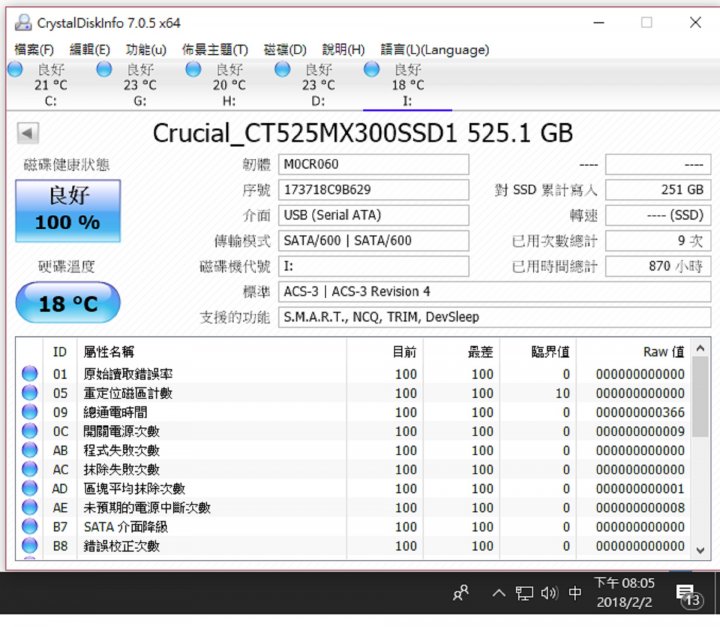Viewport: 720px width, 627px height.
Task: Click the scroll down arrow of attribute list
Action: tap(700, 550)
